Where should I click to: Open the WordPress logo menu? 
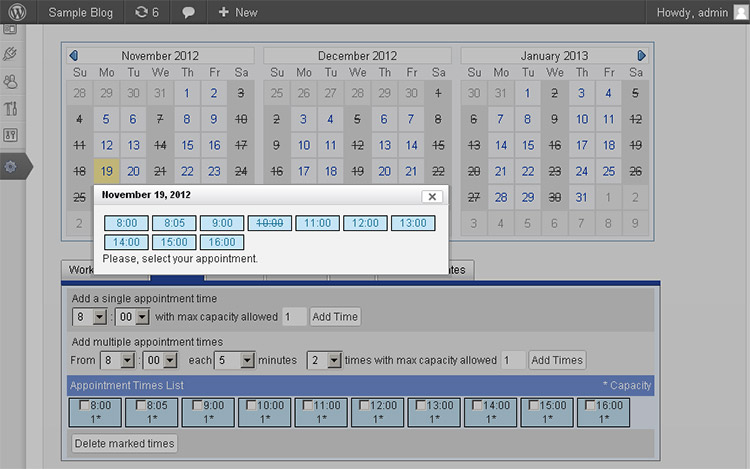(17, 11)
